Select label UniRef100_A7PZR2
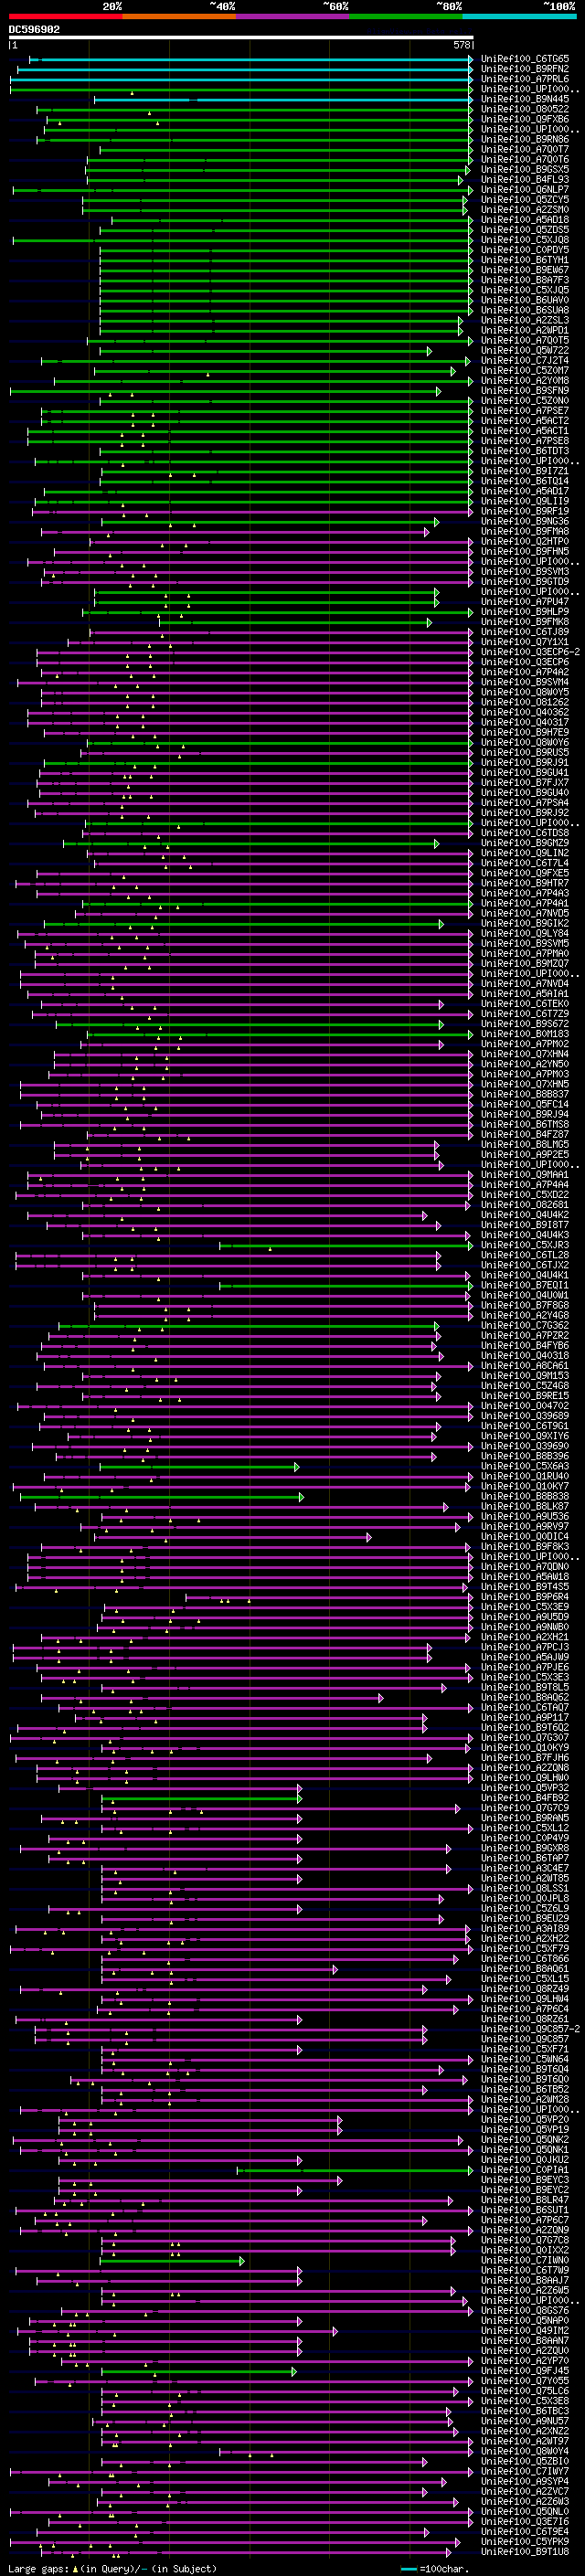The height and width of the screenshot is (2576, 585). coord(525,1336)
